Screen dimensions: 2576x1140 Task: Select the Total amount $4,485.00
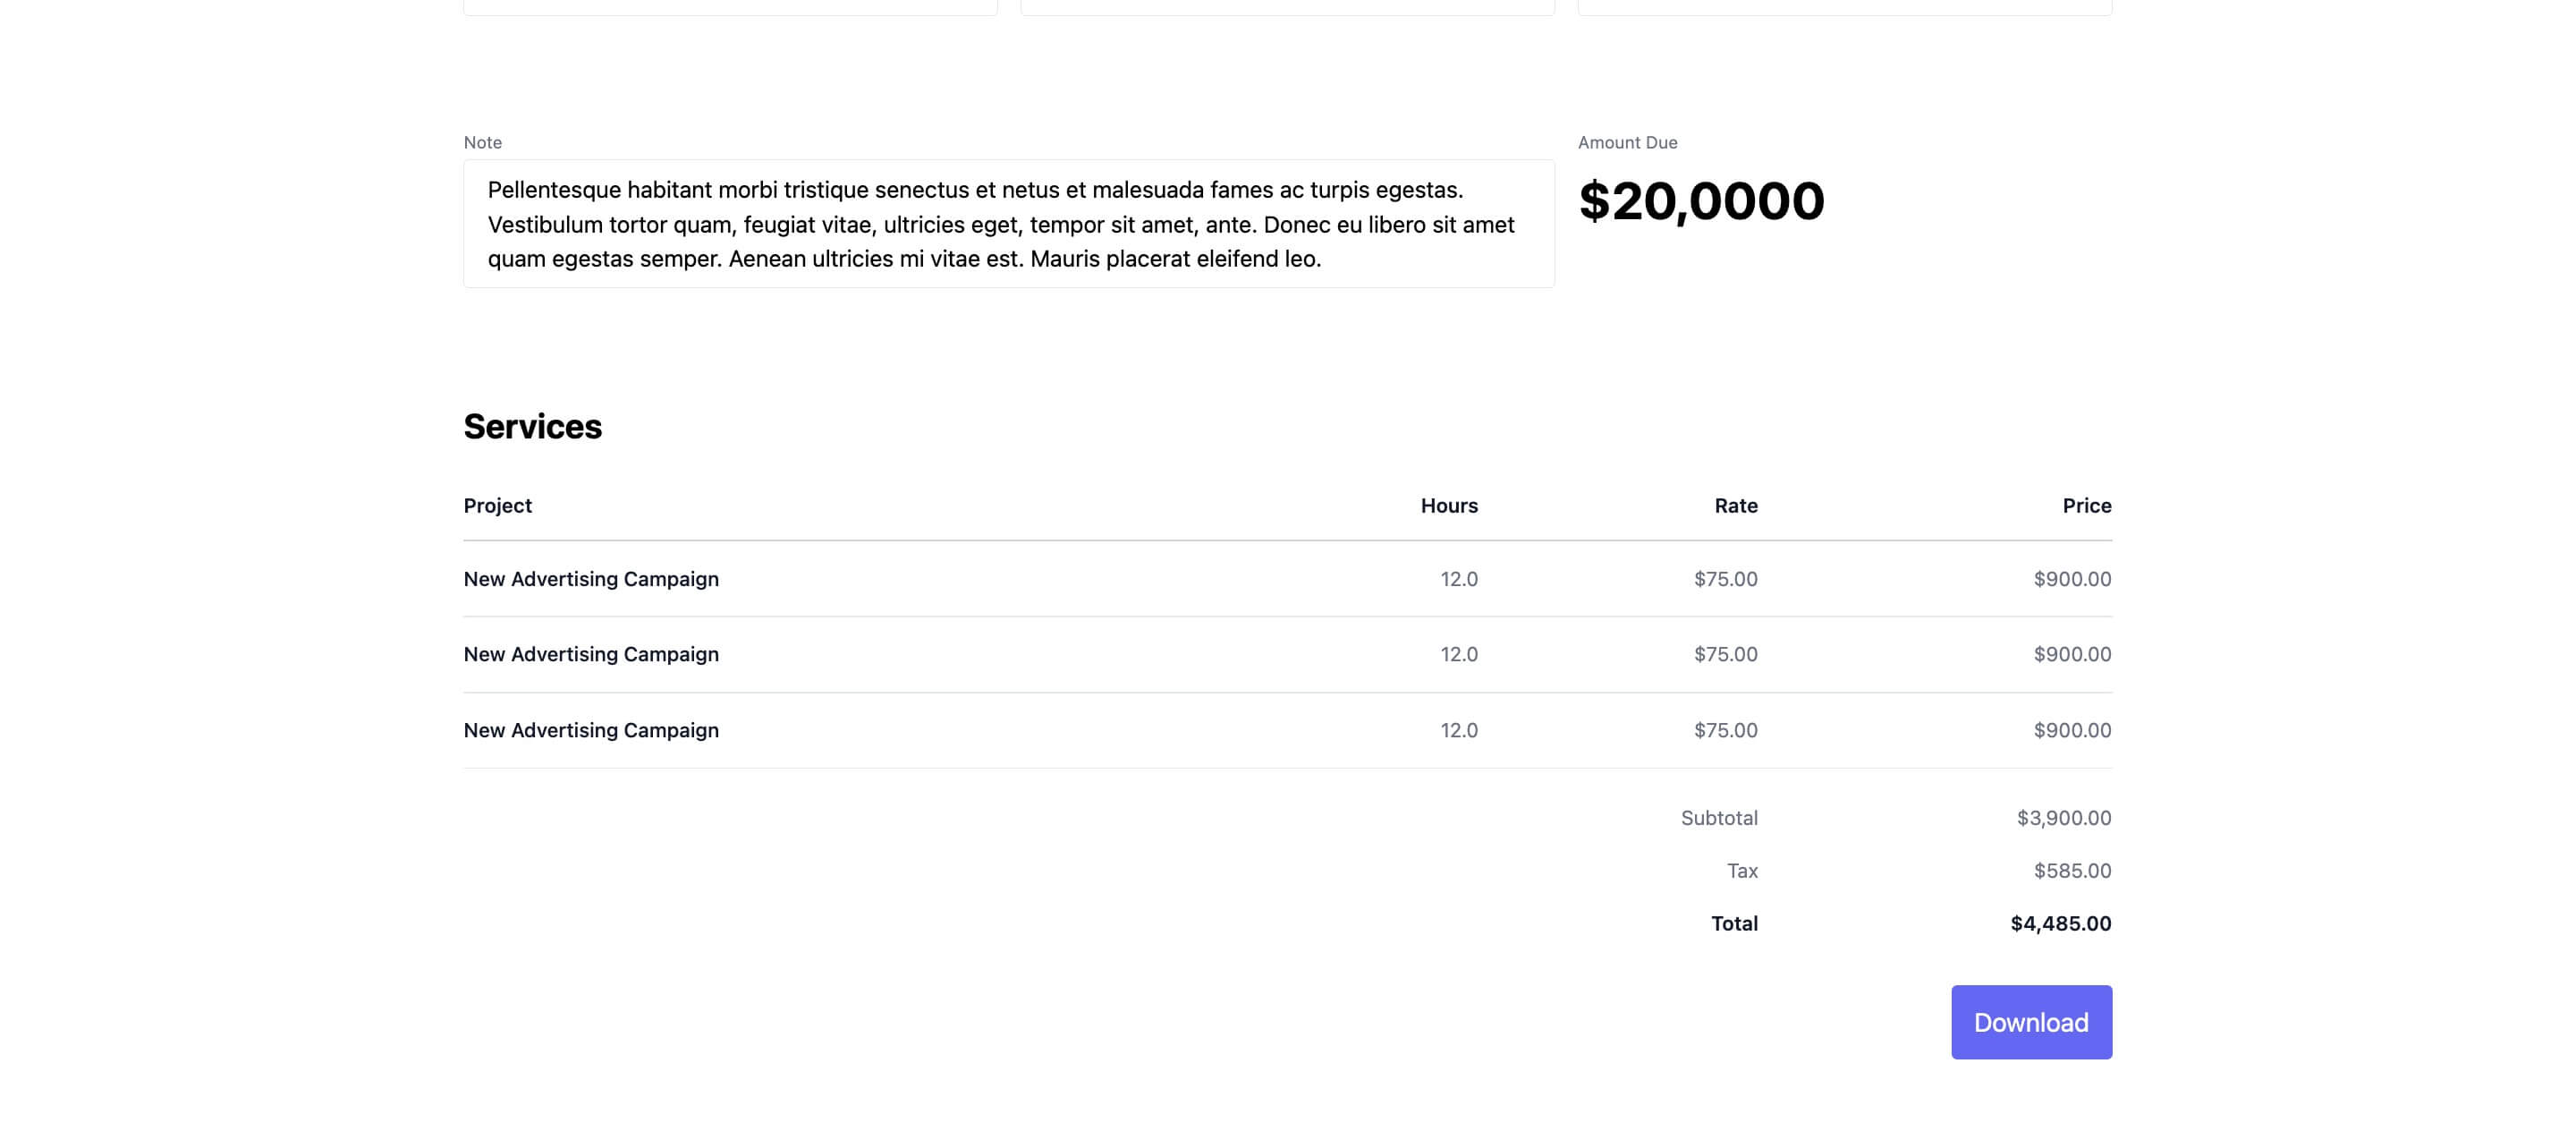[2060, 923]
